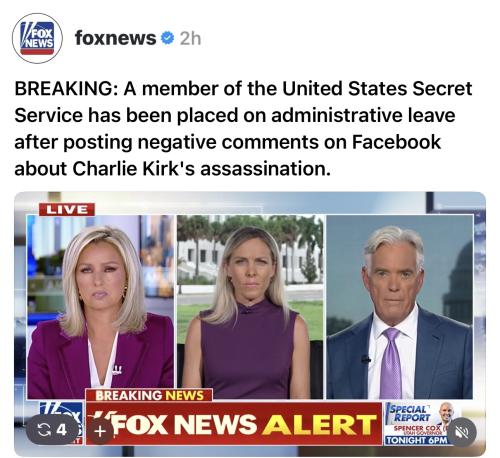Open the Special Report promo graphic
Image resolution: width=500 pixels, height=458 pixels.
[x=422, y=423]
